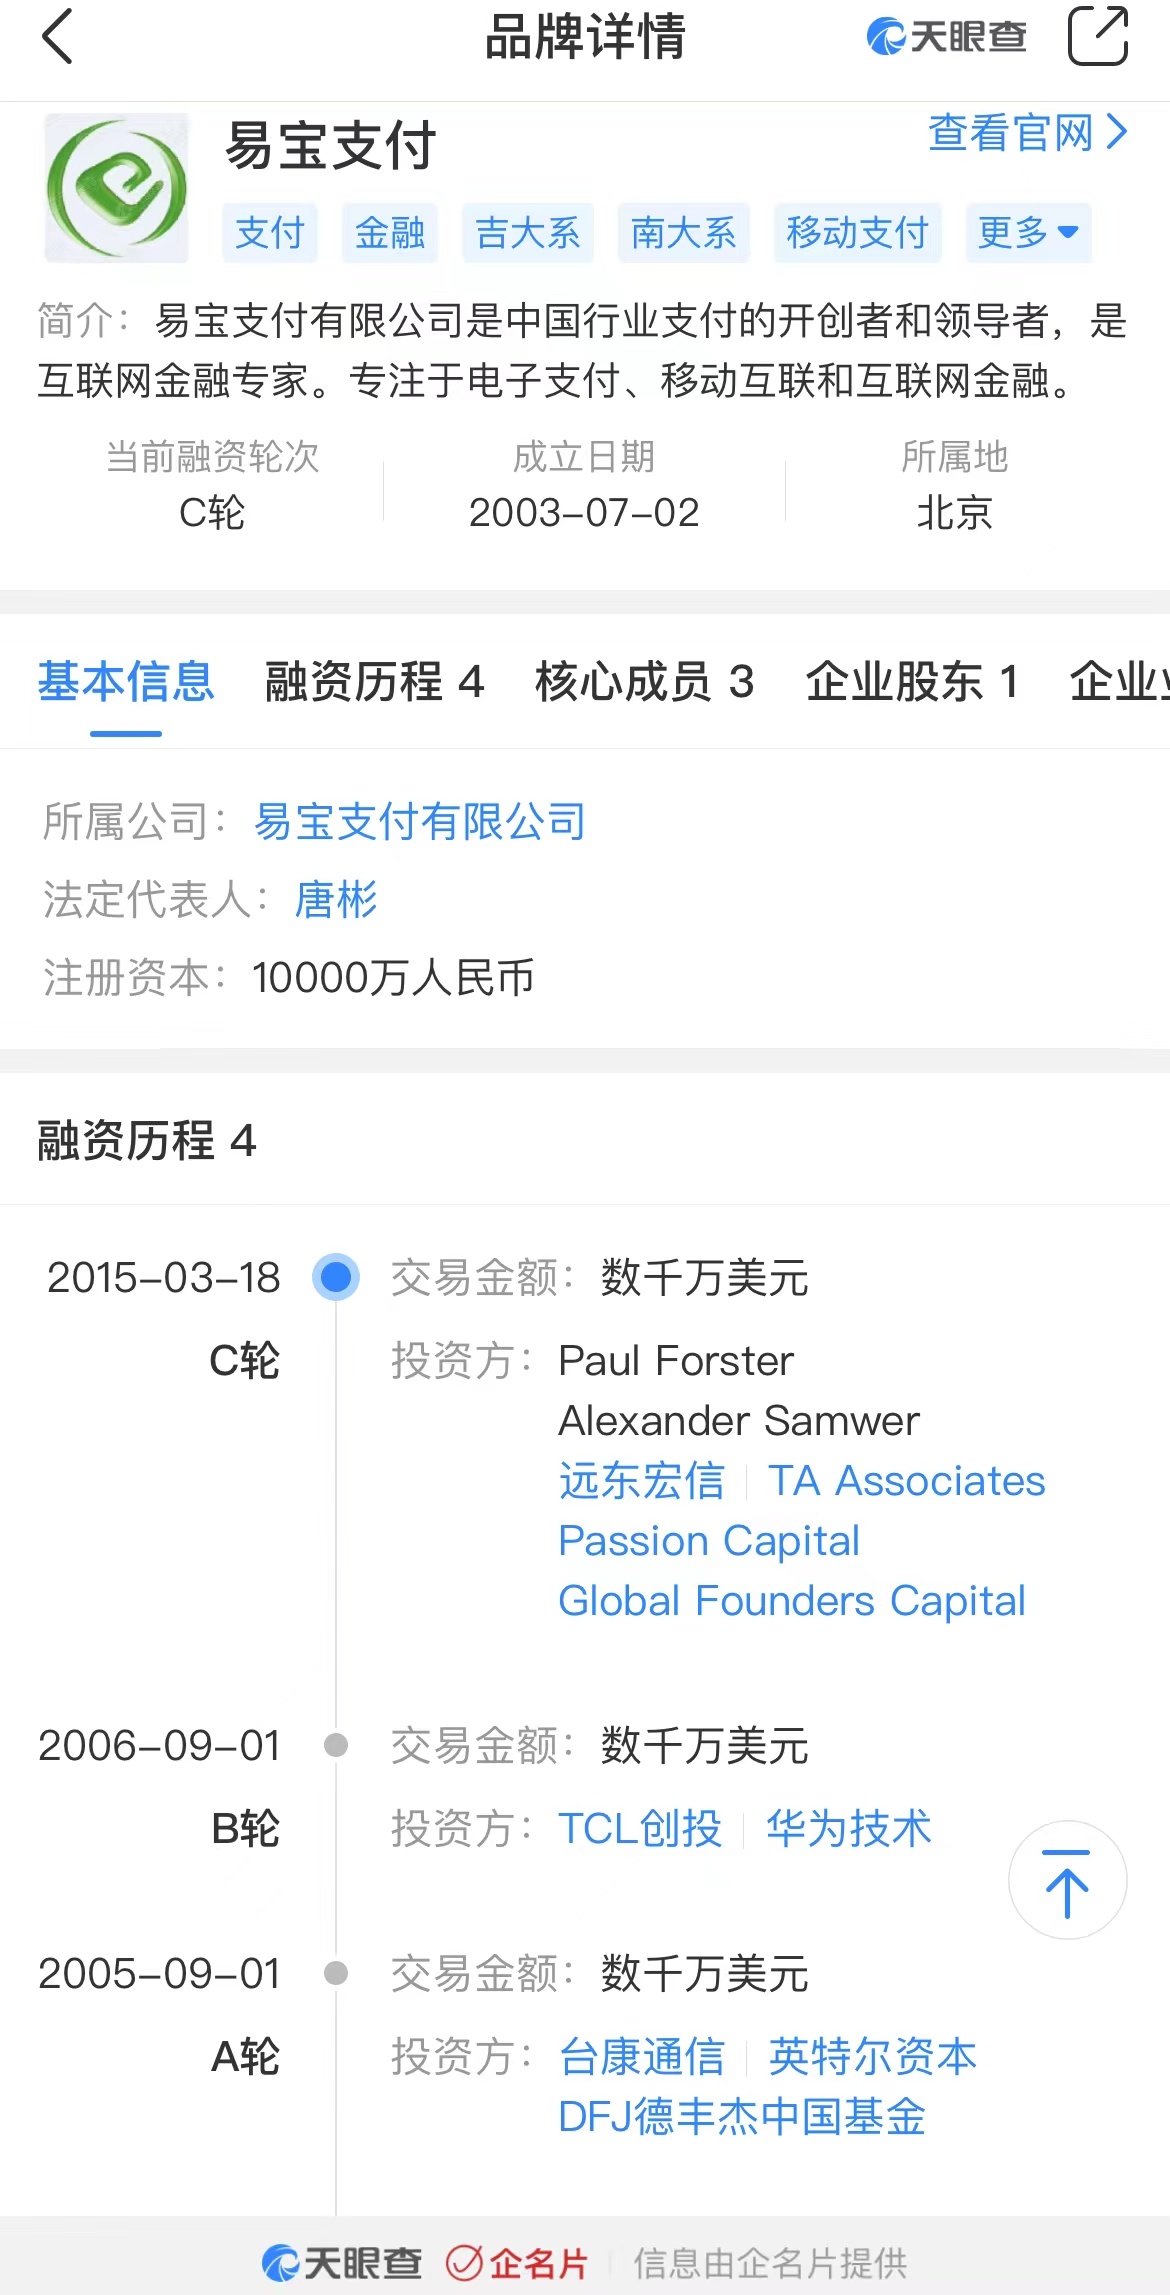Open legal representative 唐彬

(336, 900)
